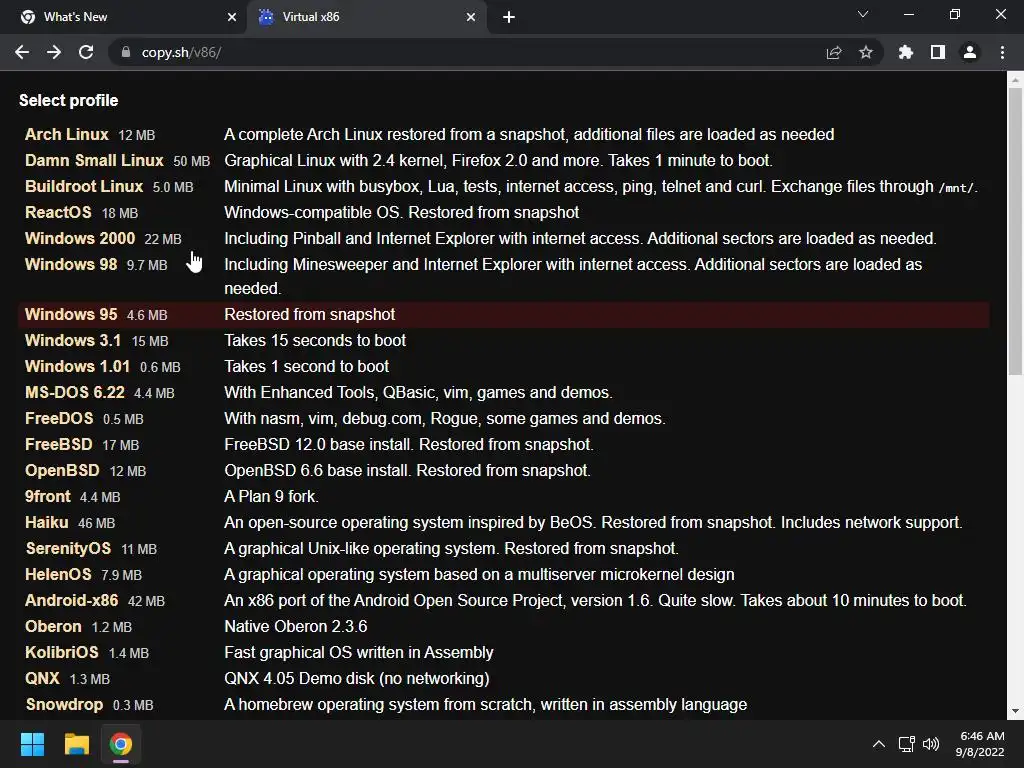The height and width of the screenshot is (768, 1024).
Task: Start the SerenityOS profile
Action: (x=68, y=549)
